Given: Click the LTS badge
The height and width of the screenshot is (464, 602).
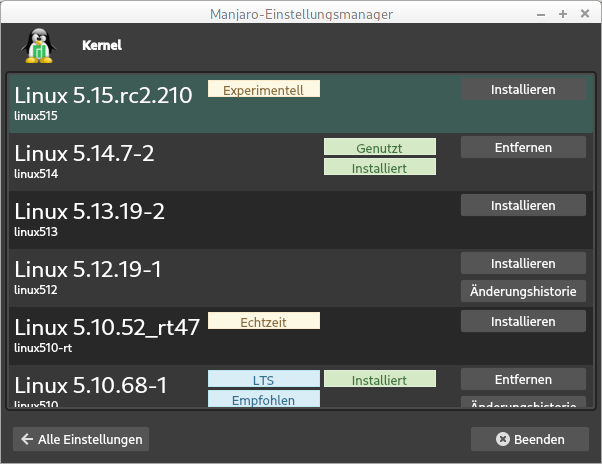Looking at the screenshot, I should click(x=264, y=378).
